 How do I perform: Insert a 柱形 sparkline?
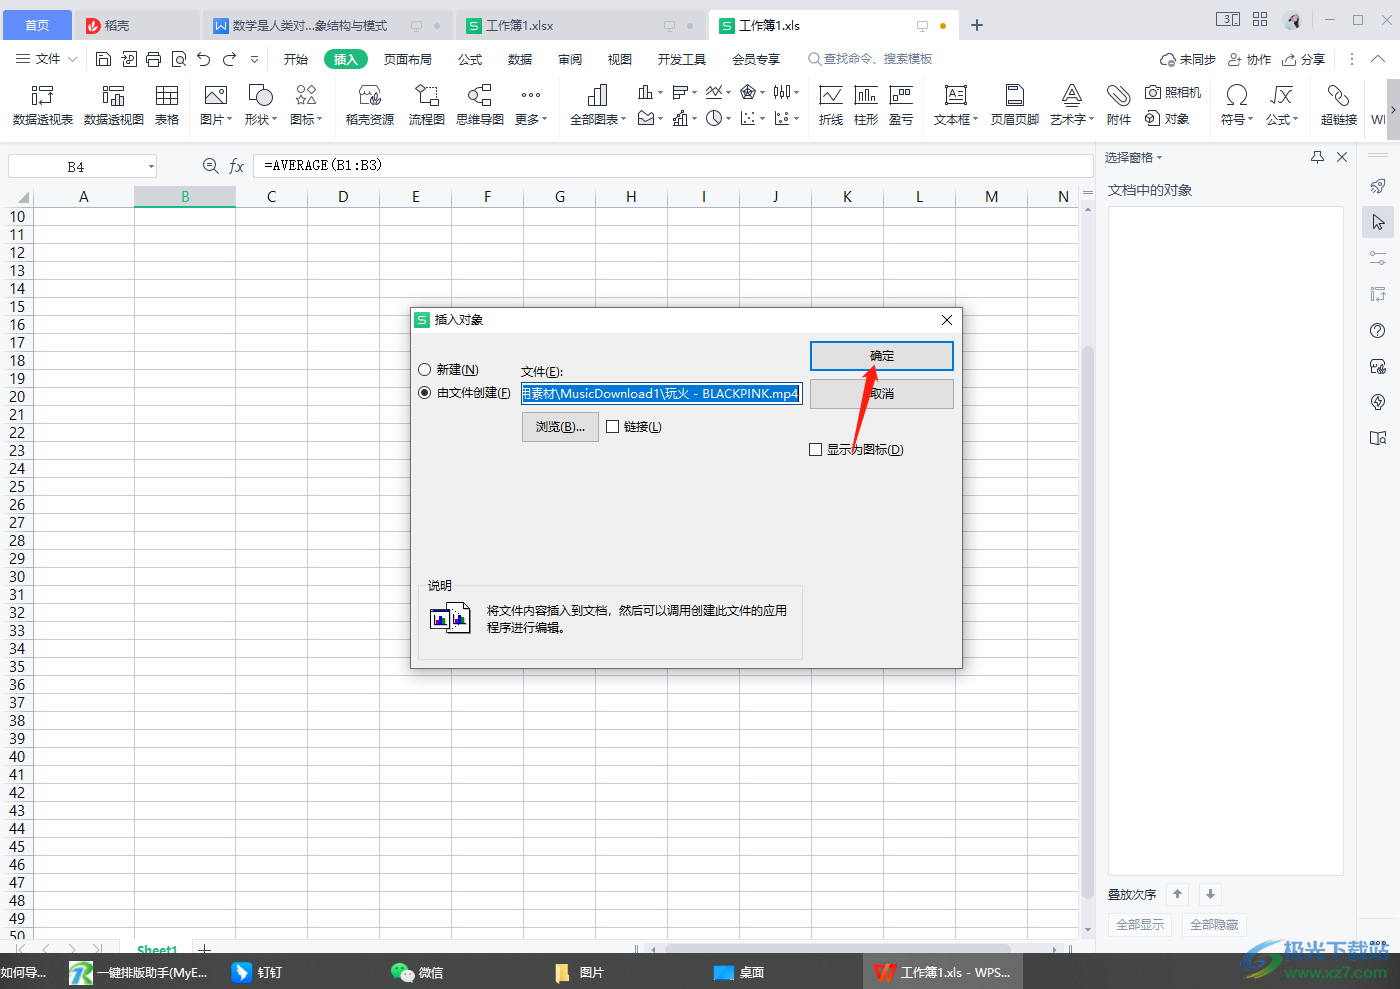[866, 105]
